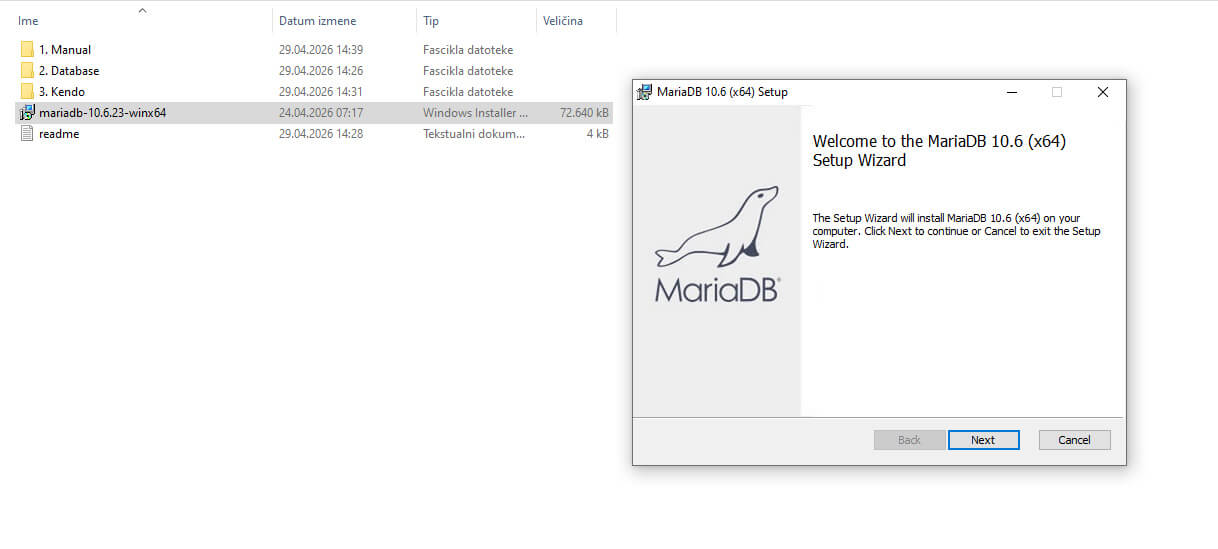
Task: Select the 2. Database folder name
Action: (69, 71)
